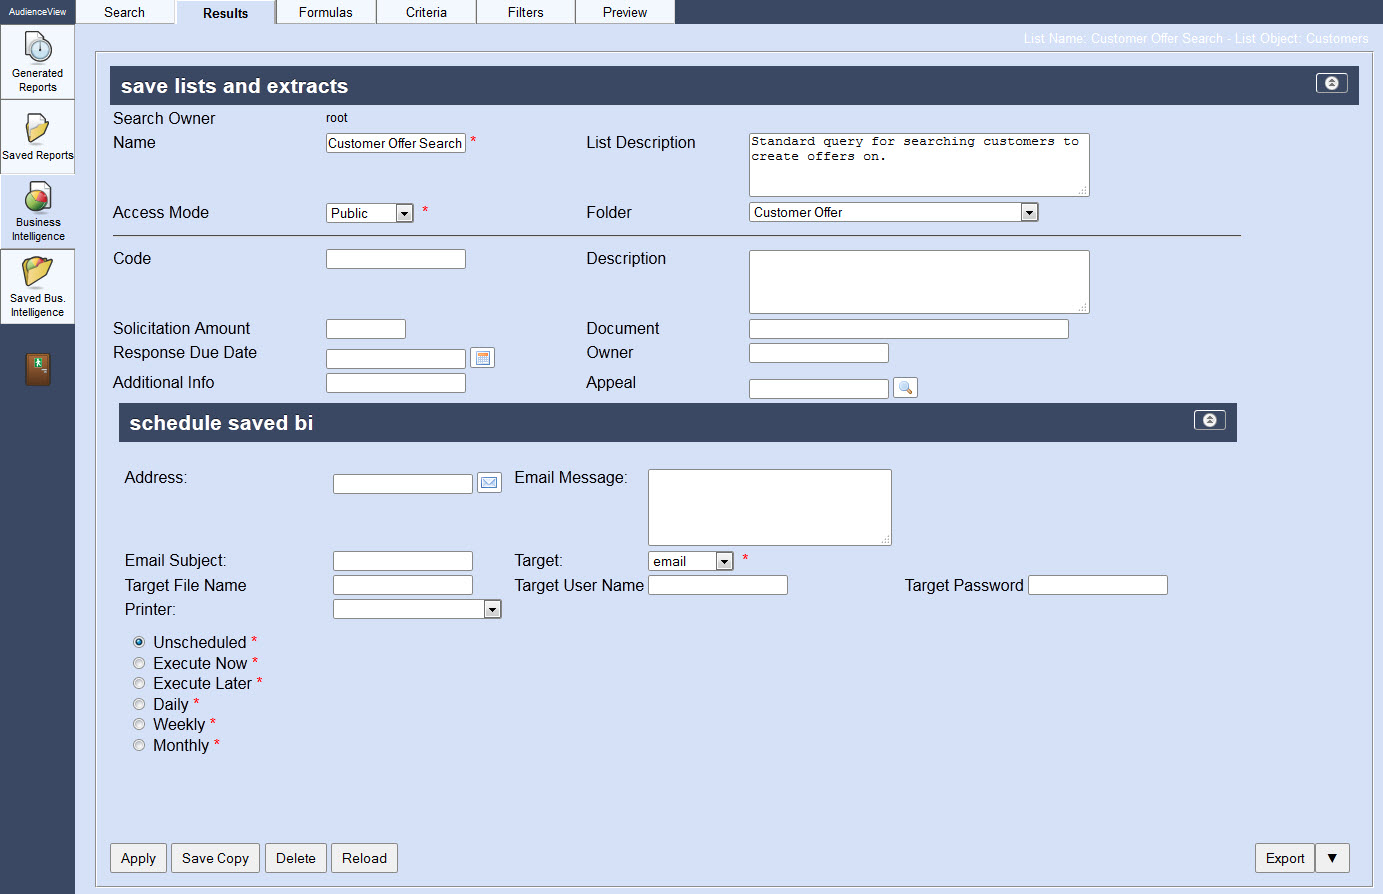Screen dimensions: 1383x894
Task: Click the Appeal input field
Action: click(819, 389)
